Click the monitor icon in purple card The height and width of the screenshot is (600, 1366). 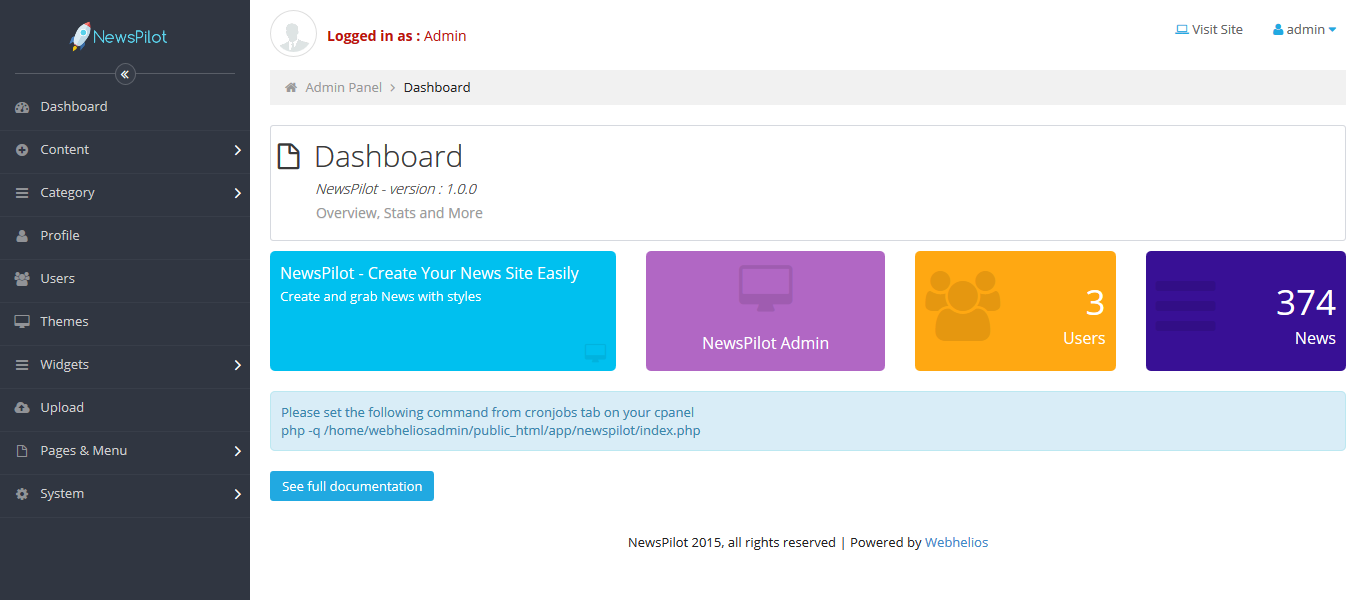pyautogui.click(x=766, y=288)
